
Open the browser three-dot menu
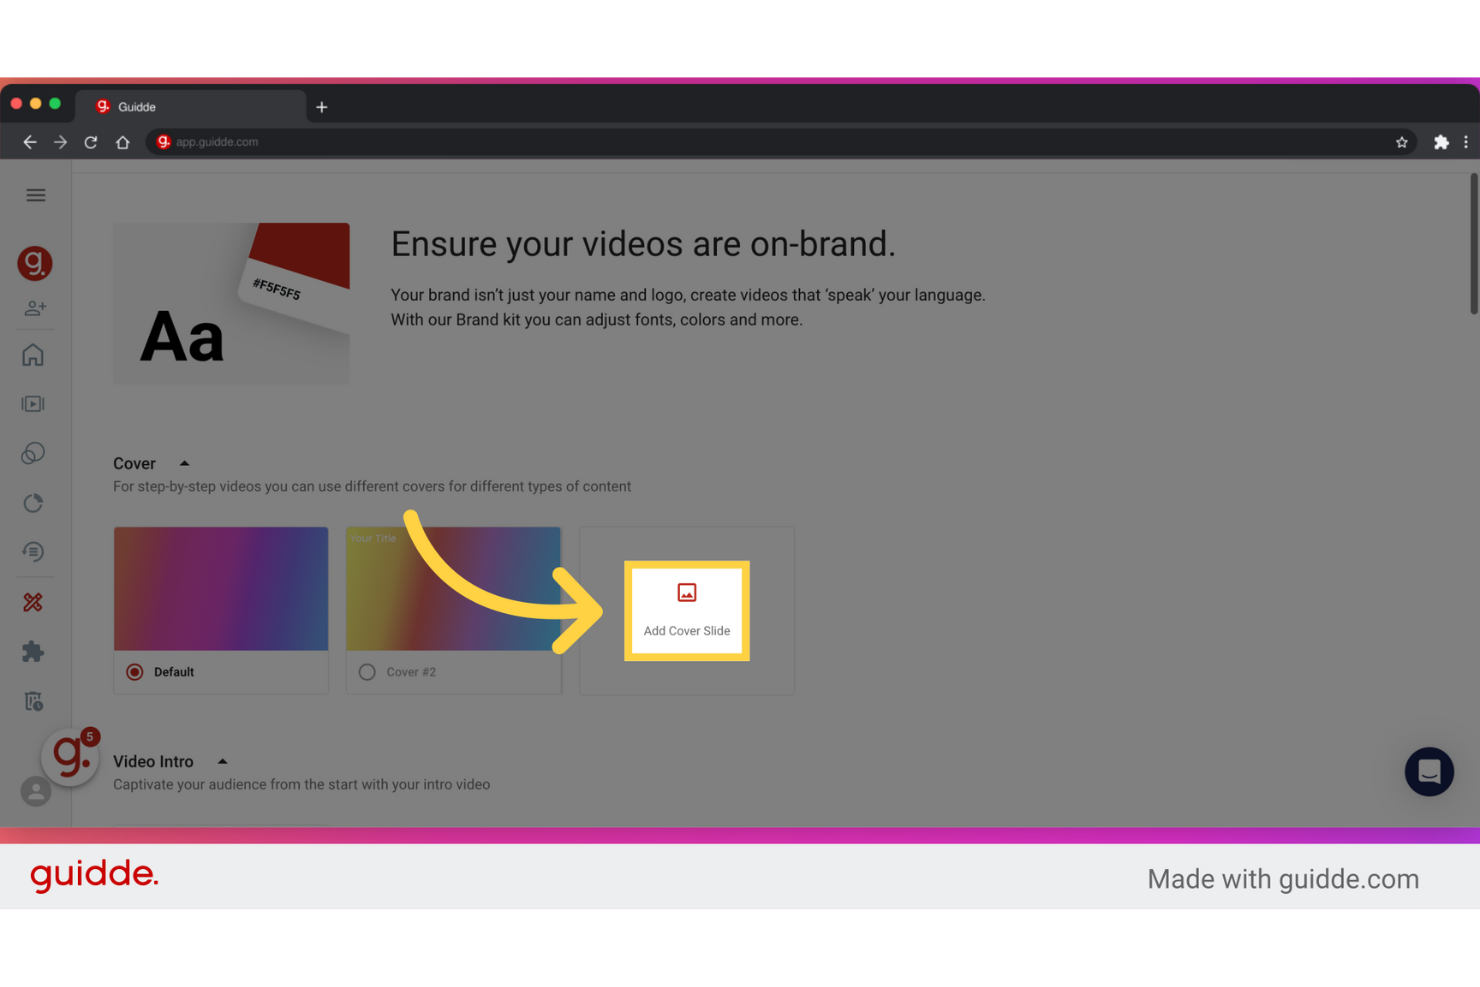(x=1466, y=142)
